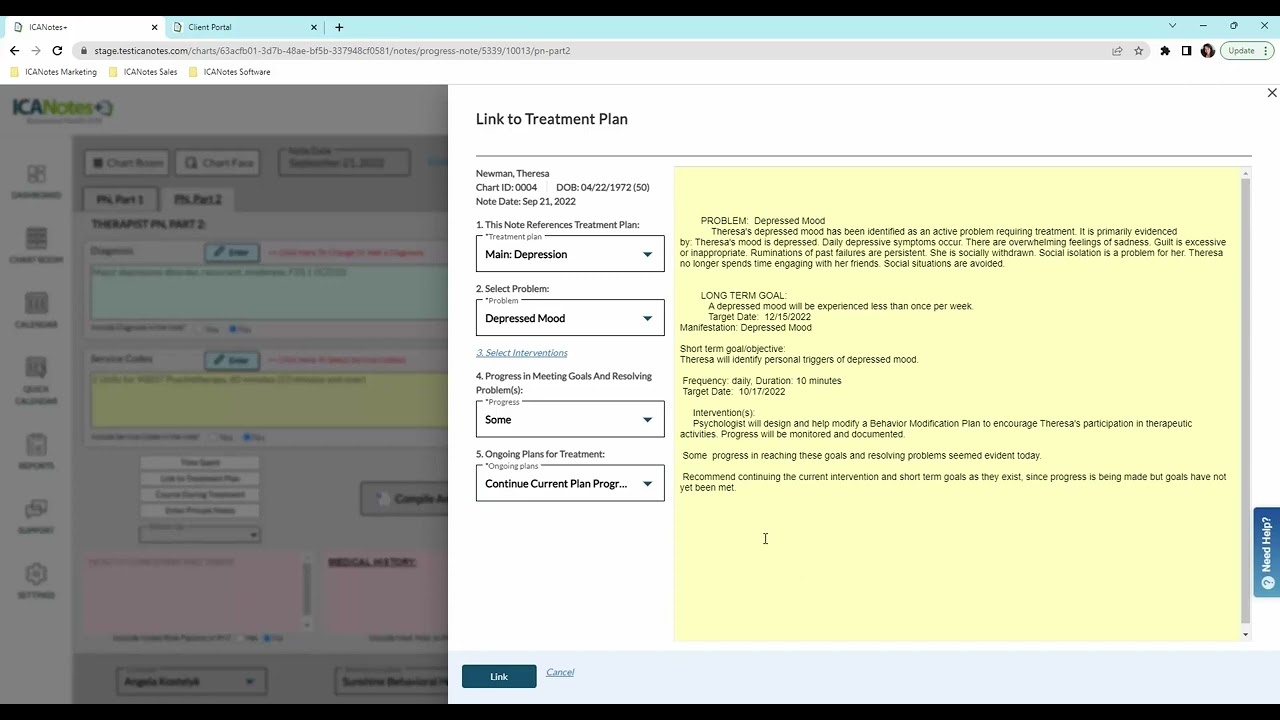Viewport: 1280px width, 720px height.
Task: Bookmark this page with the star icon
Action: [1138, 50]
